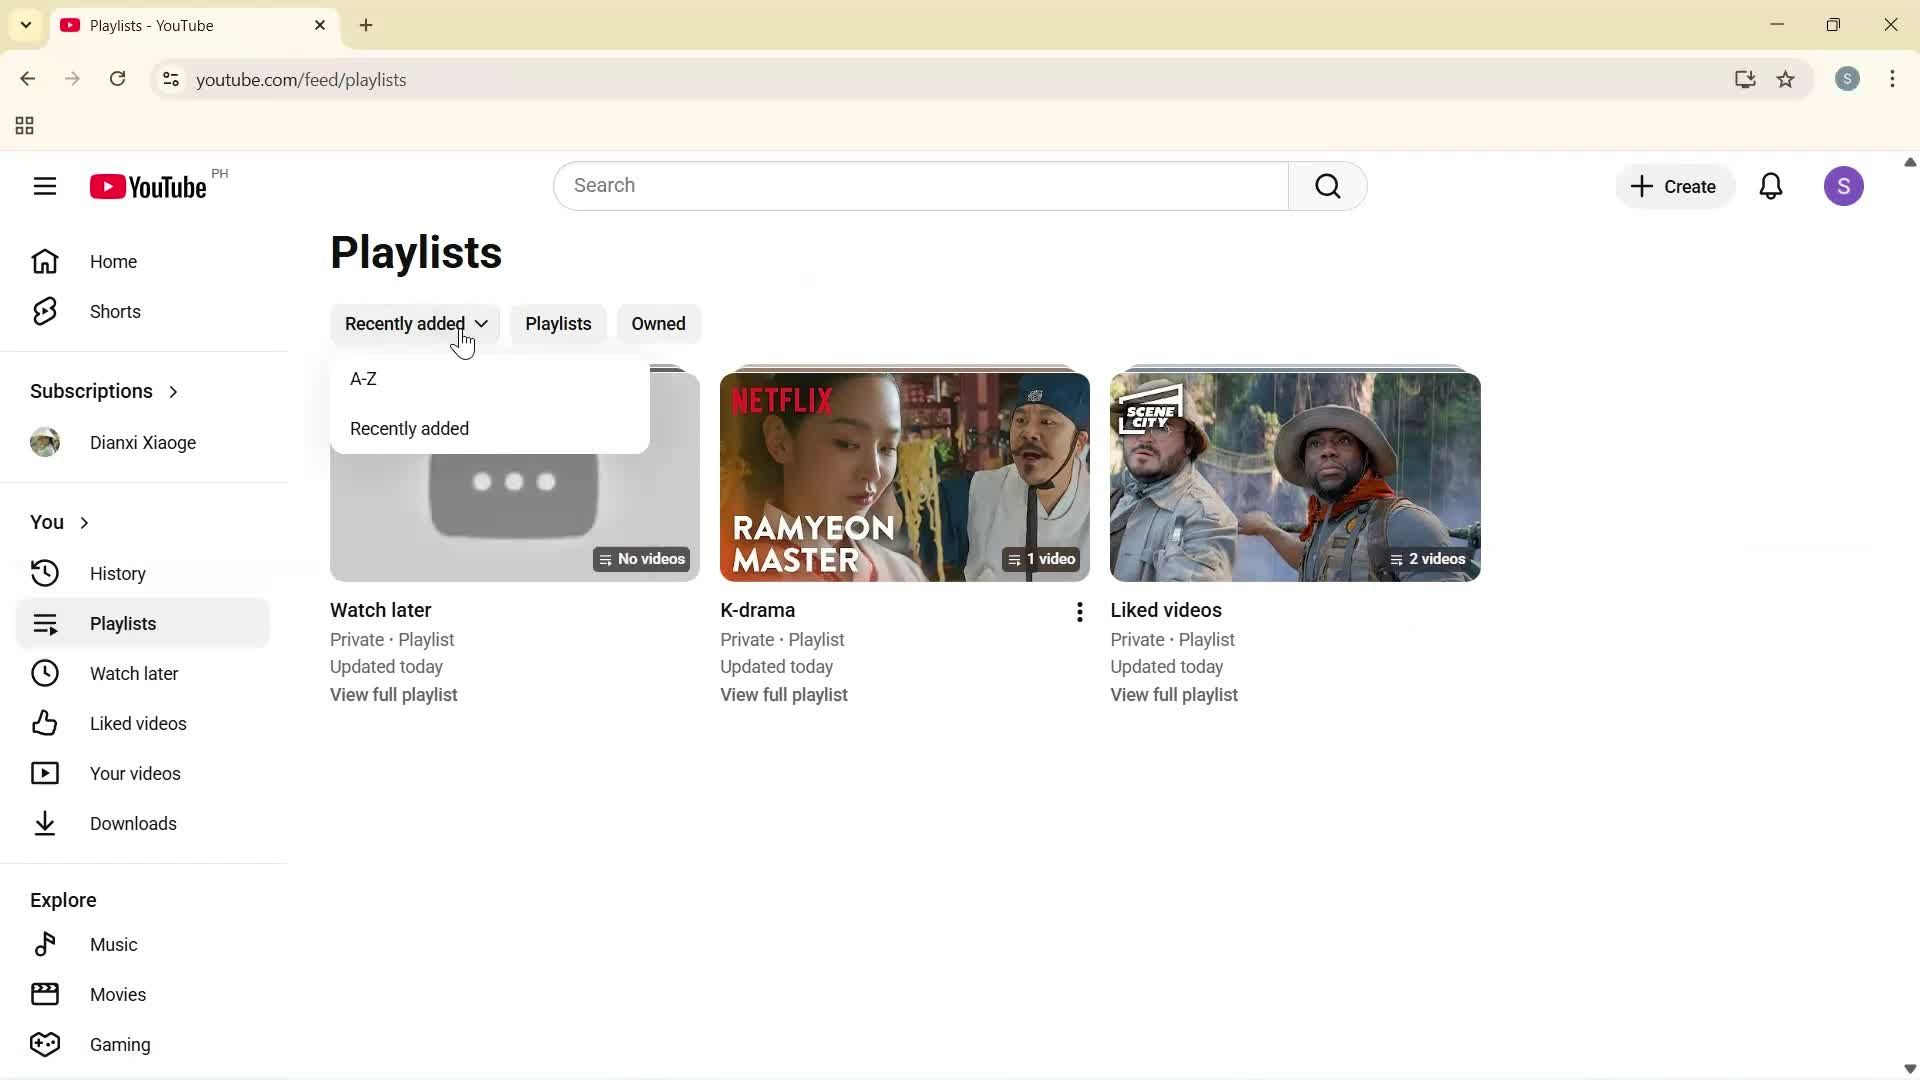1920x1080 pixels.
Task: Open Watch later in the sidebar
Action: click(135, 673)
